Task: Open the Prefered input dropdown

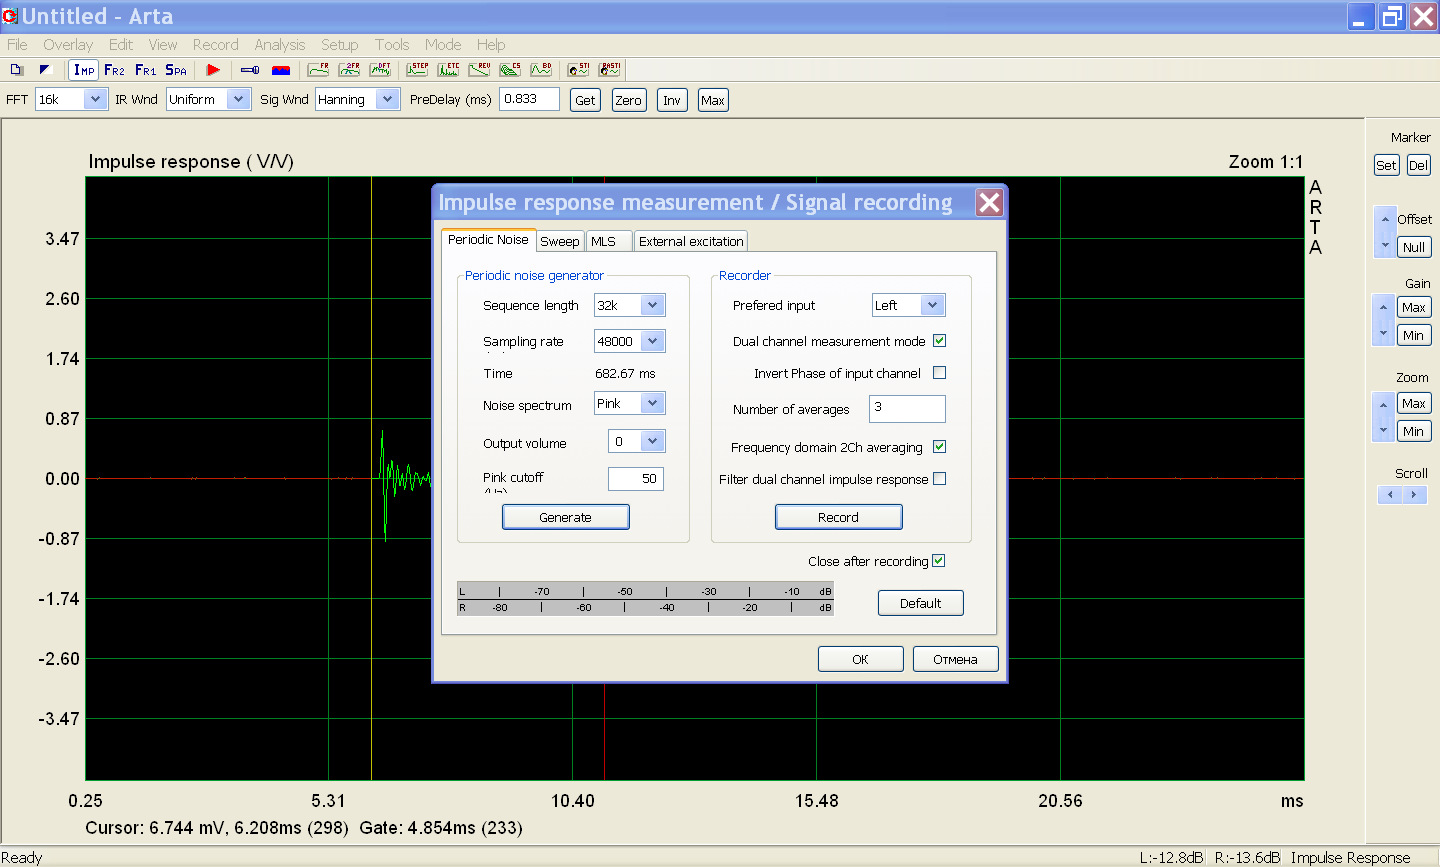Action: 932,306
